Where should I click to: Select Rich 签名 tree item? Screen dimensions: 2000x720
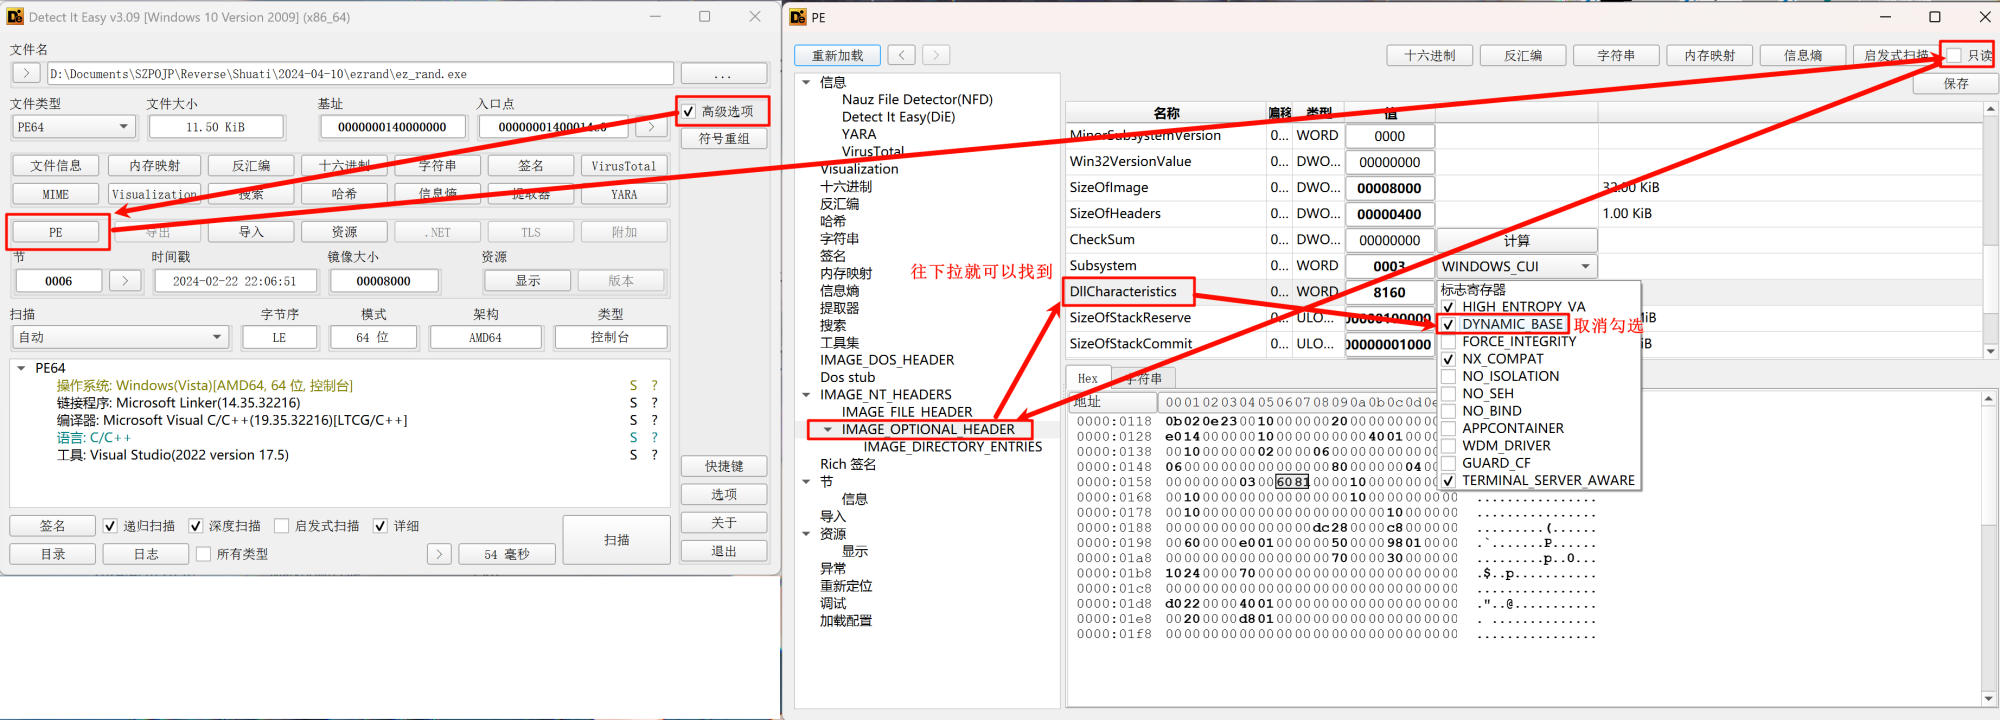click(x=848, y=464)
